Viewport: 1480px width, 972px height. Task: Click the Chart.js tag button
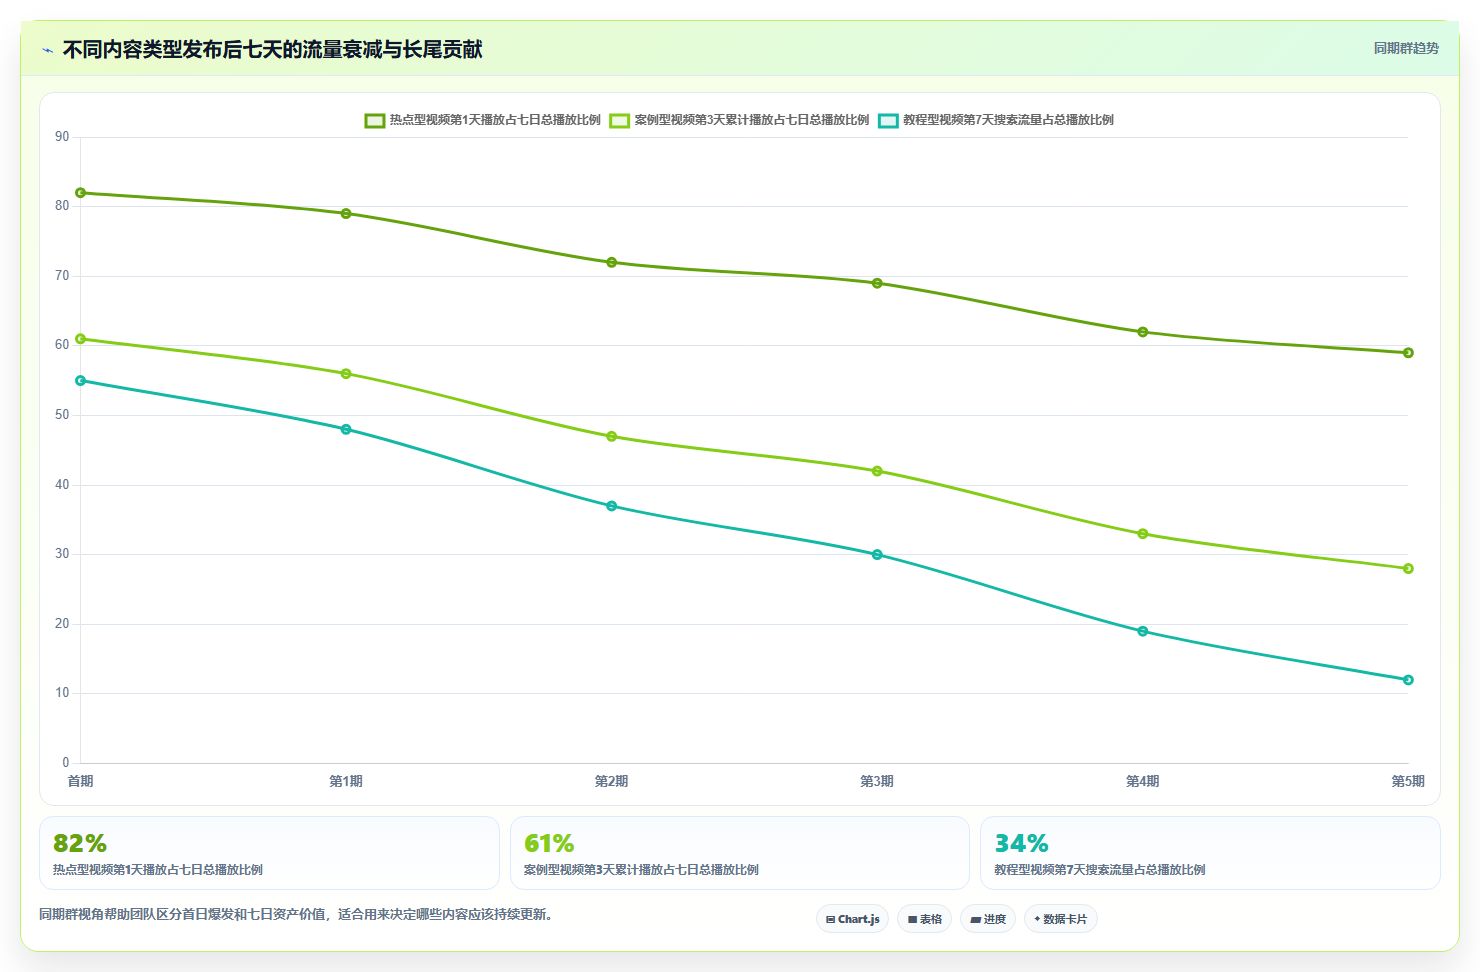(x=852, y=919)
